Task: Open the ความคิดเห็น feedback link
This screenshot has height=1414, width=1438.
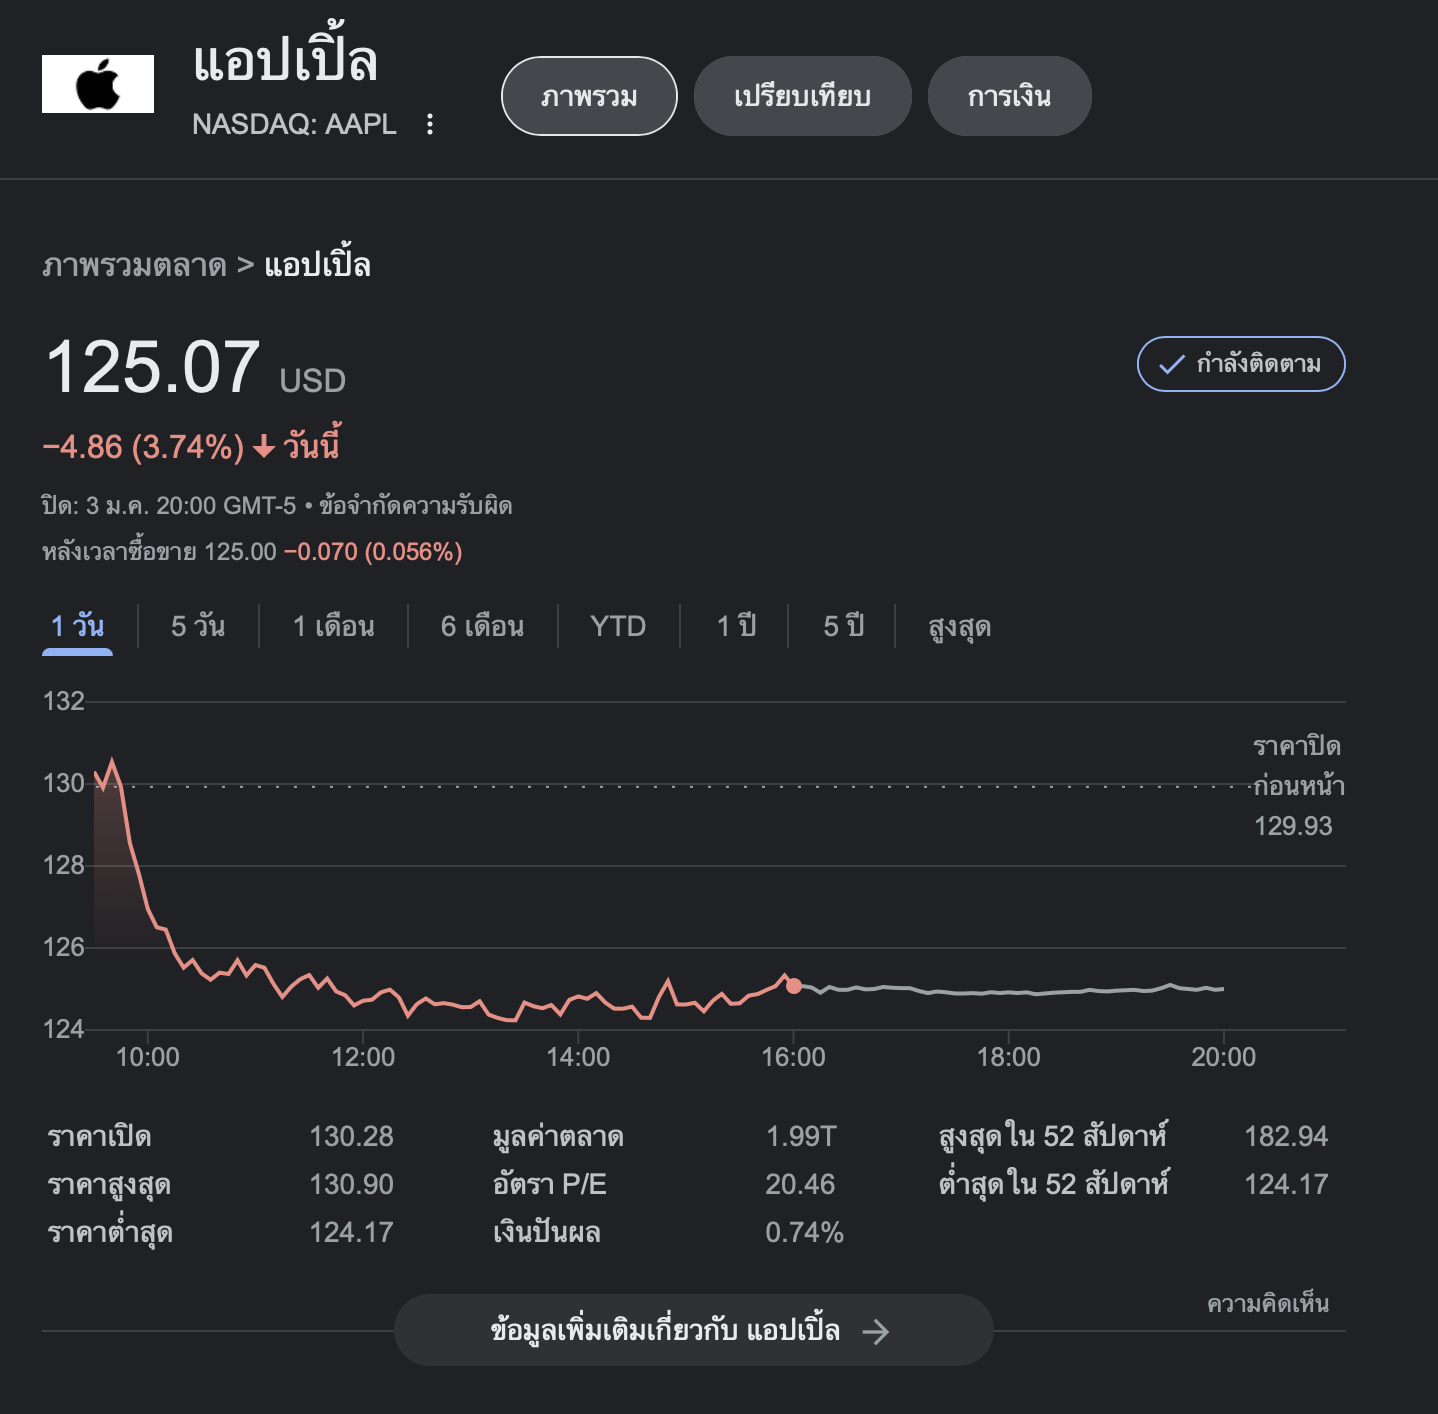Action: [1267, 1303]
